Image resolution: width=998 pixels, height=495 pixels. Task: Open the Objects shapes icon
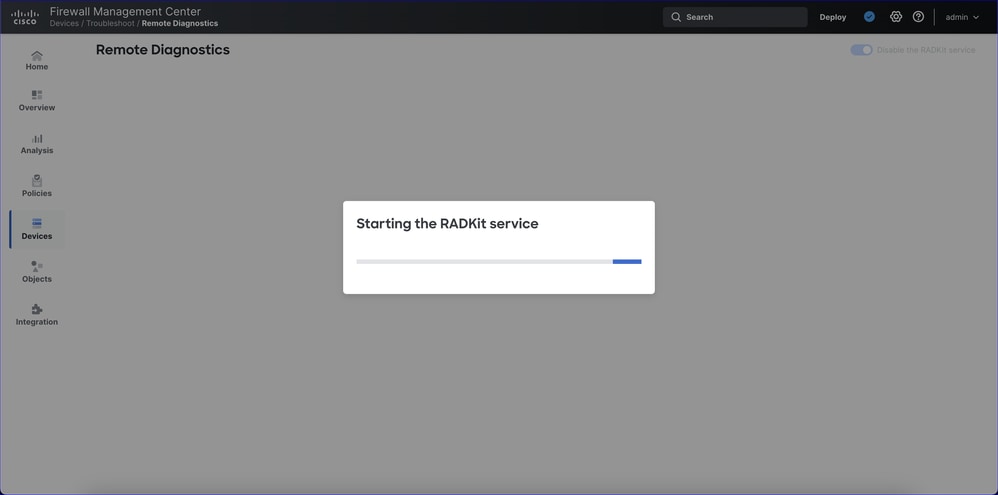coord(37,266)
